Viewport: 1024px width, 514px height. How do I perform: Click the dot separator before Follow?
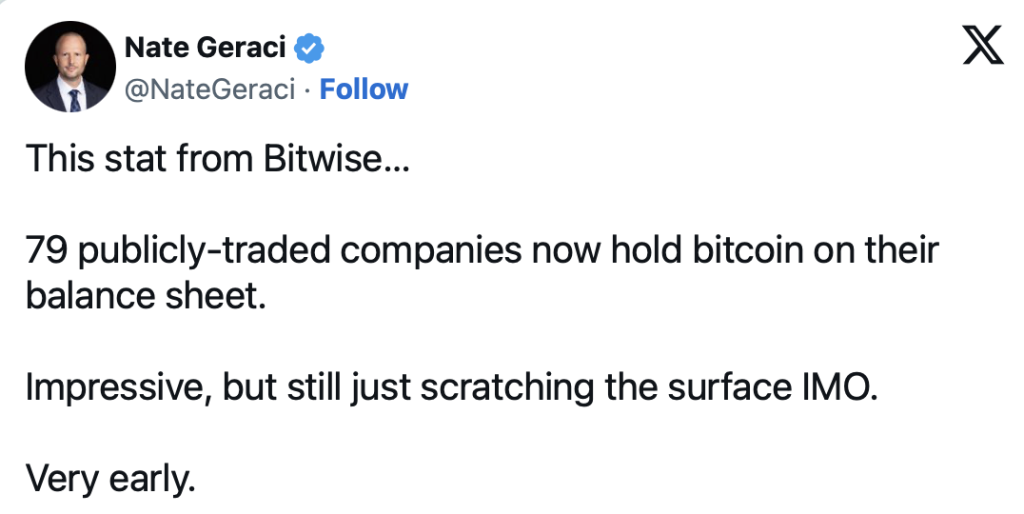pyautogui.click(x=308, y=90)
